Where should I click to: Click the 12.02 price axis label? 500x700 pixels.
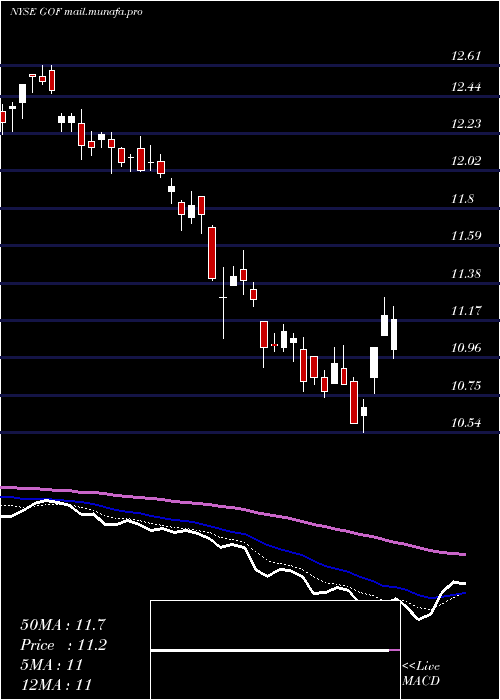466,161
